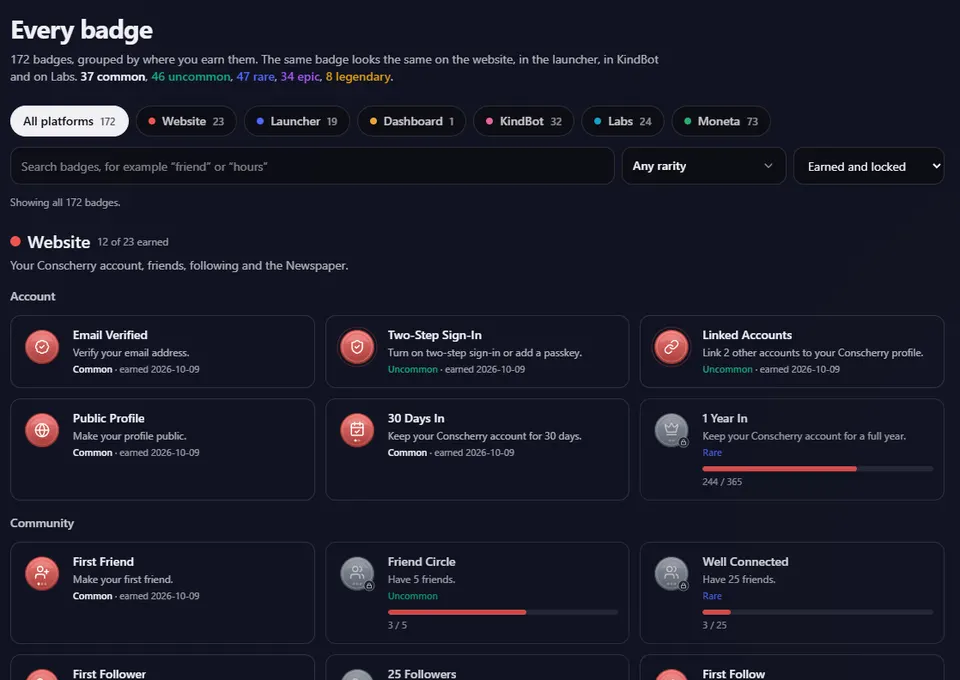The image size is (960, 680).
Task: Click the Two-Step Sign-In shield badge icon
Action: click(x=357, y=347)
